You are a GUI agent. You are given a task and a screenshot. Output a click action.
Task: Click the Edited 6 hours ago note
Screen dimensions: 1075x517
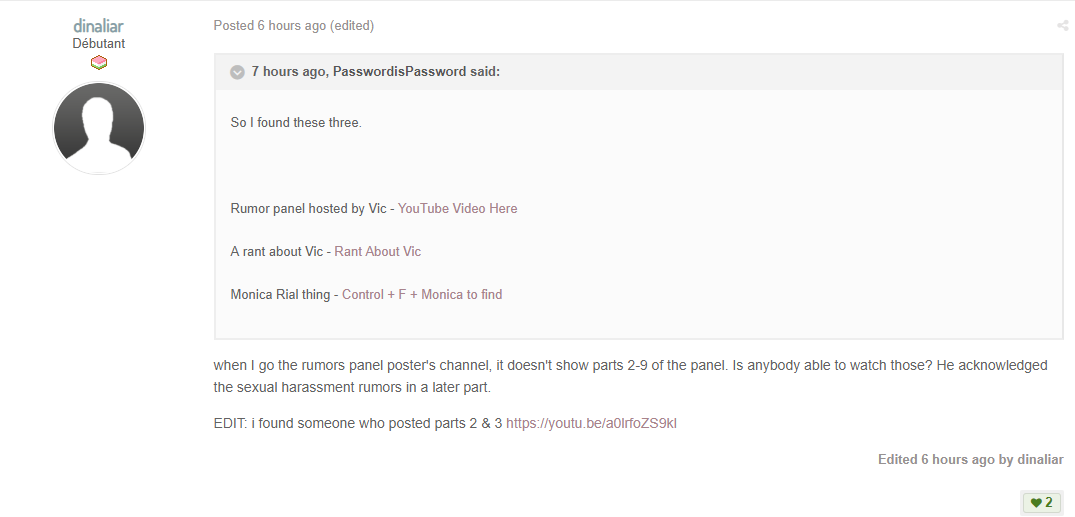[971, 459]
